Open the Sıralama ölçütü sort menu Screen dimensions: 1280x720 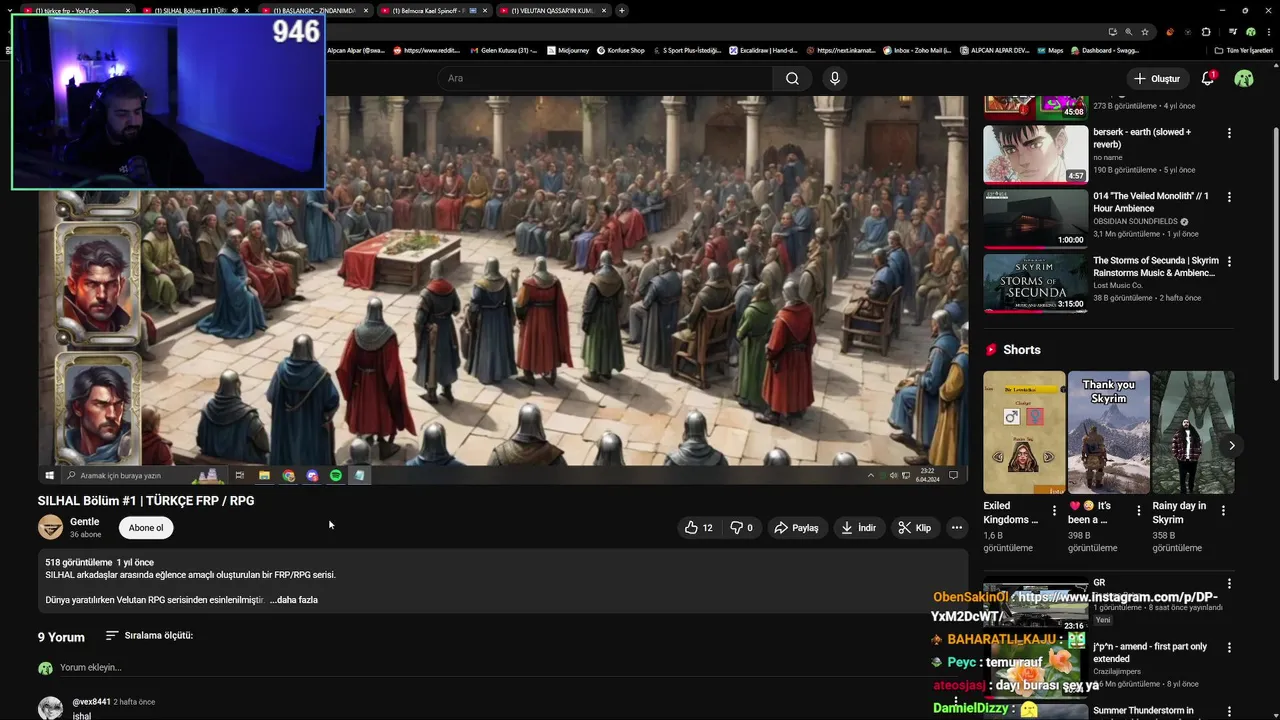coord(149,635)
